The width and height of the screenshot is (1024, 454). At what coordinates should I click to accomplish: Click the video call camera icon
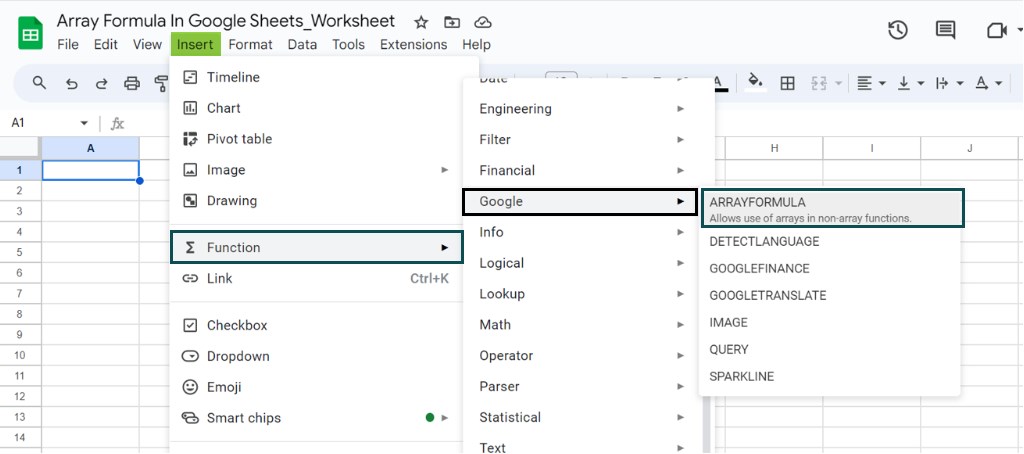tap(997, 31)
